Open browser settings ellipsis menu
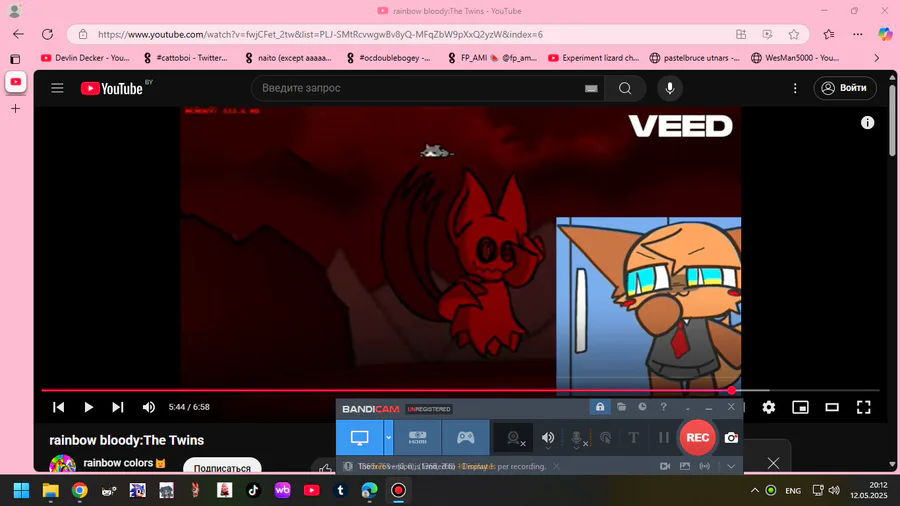Screen dimensions: 900x506 coord(858,34)
